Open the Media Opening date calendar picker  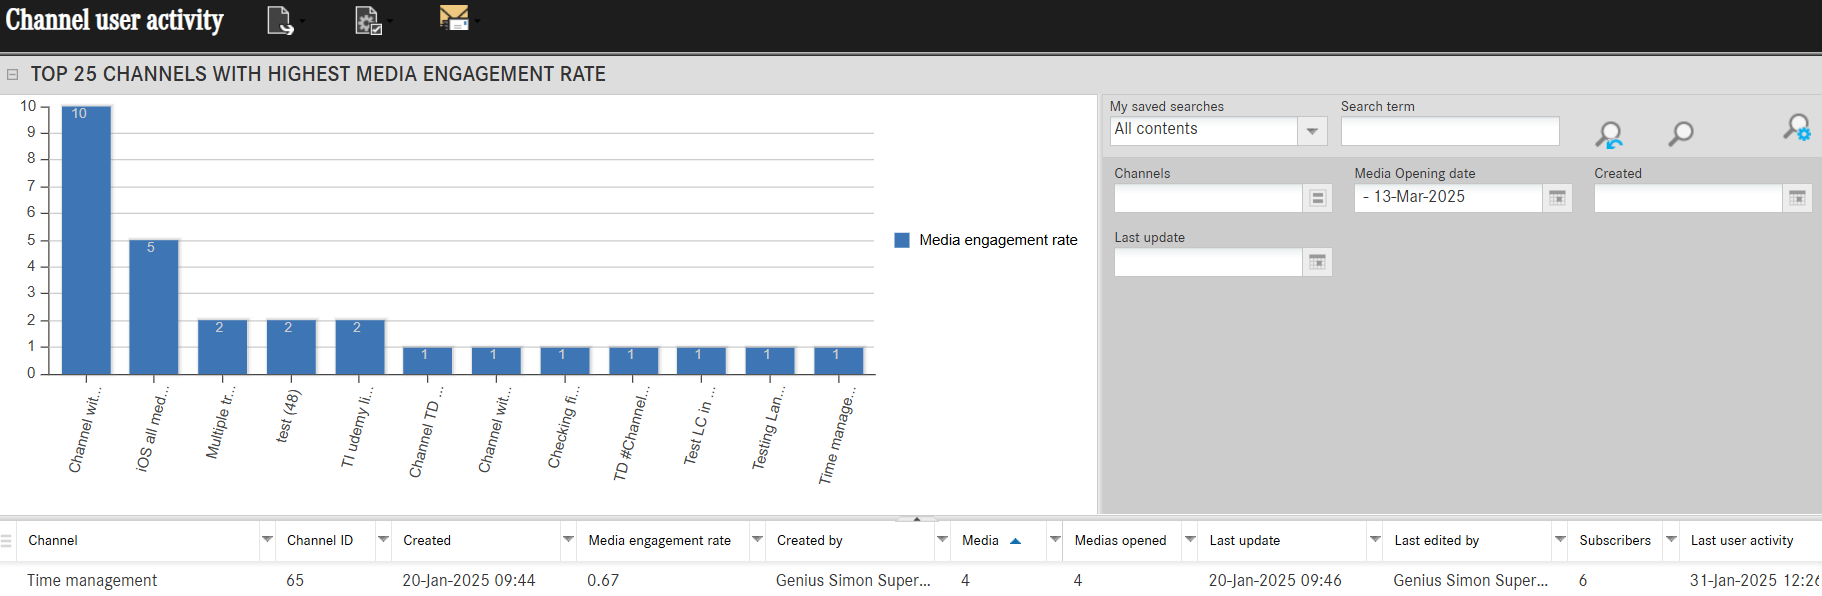pos(1557,198)
